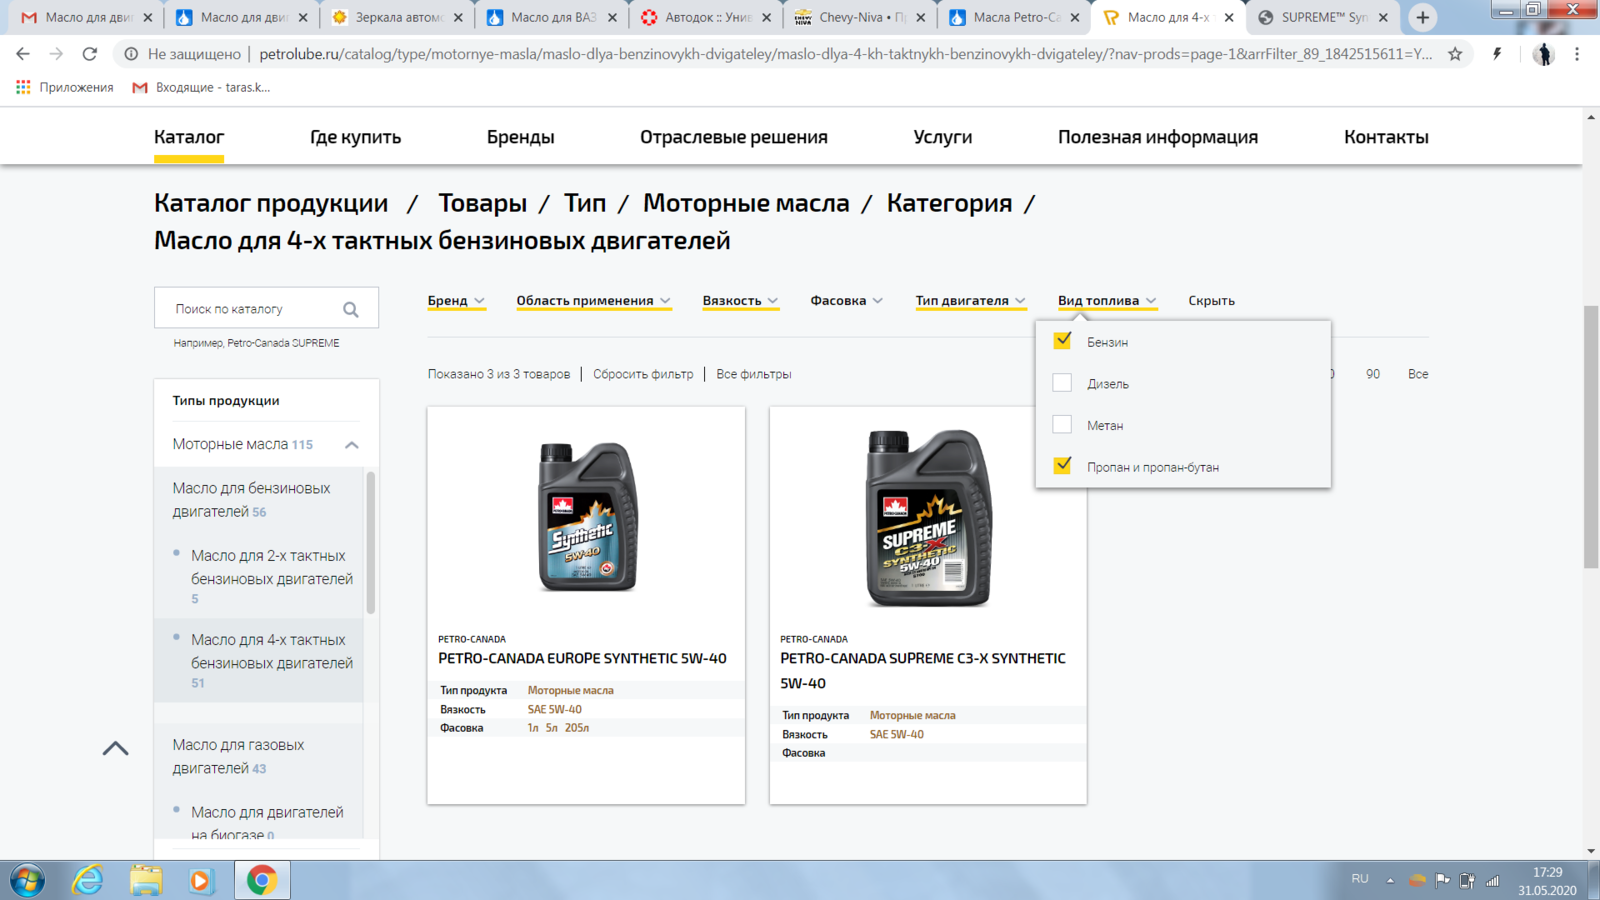Screen dimensions: 1600x900
Task: Bookmark page with the star icon
Action: (x=1455, y=54)
